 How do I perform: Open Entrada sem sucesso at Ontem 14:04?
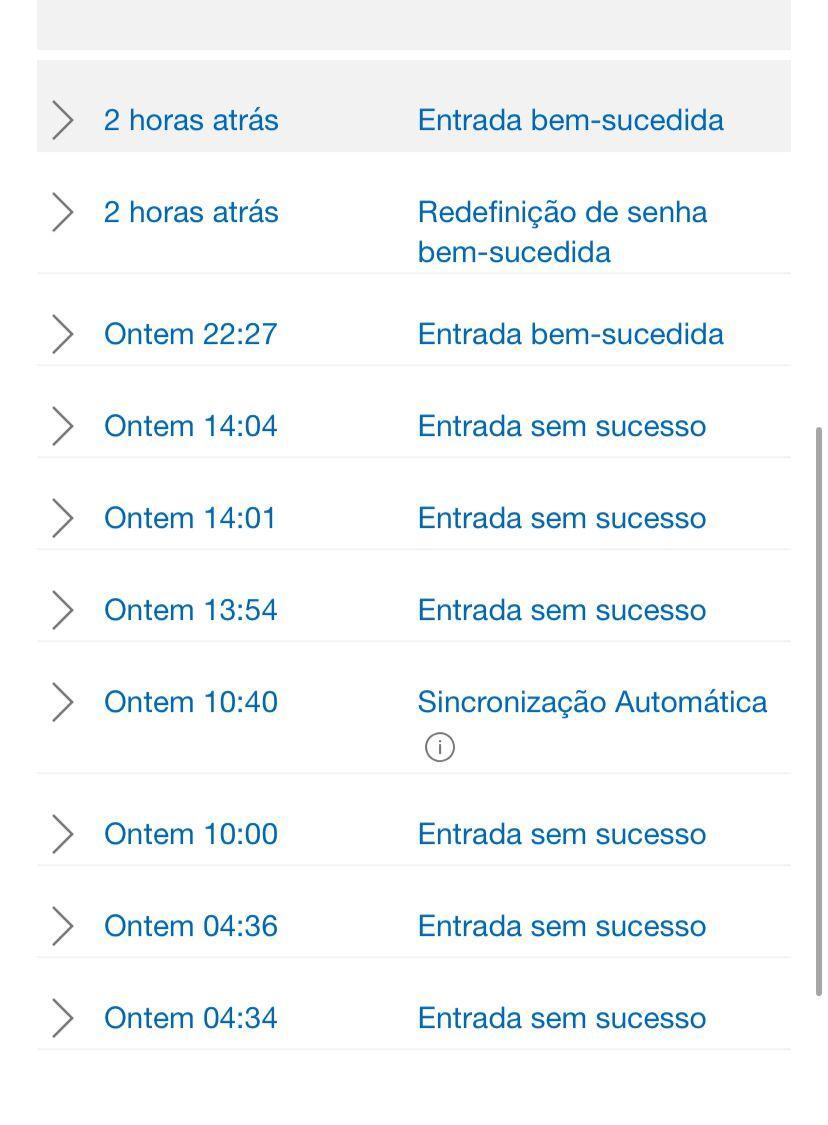(562, 426)
